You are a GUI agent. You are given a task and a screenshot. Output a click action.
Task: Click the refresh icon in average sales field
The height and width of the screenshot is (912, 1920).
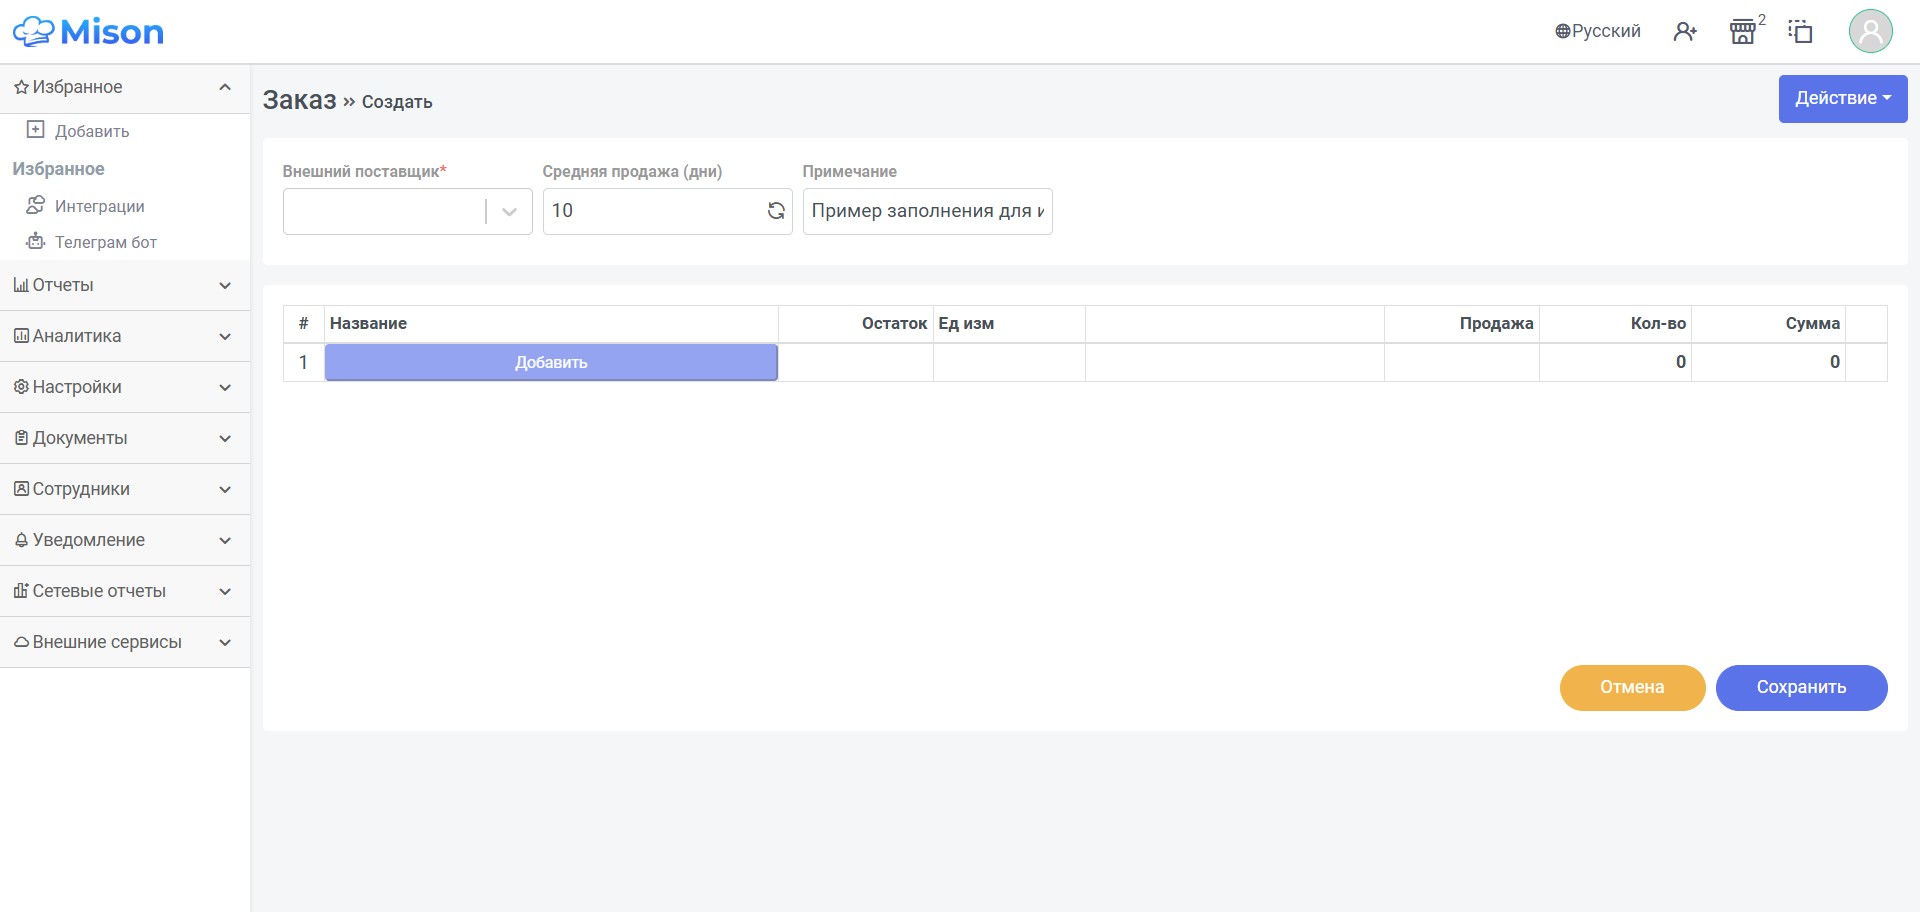coord(776,211)
